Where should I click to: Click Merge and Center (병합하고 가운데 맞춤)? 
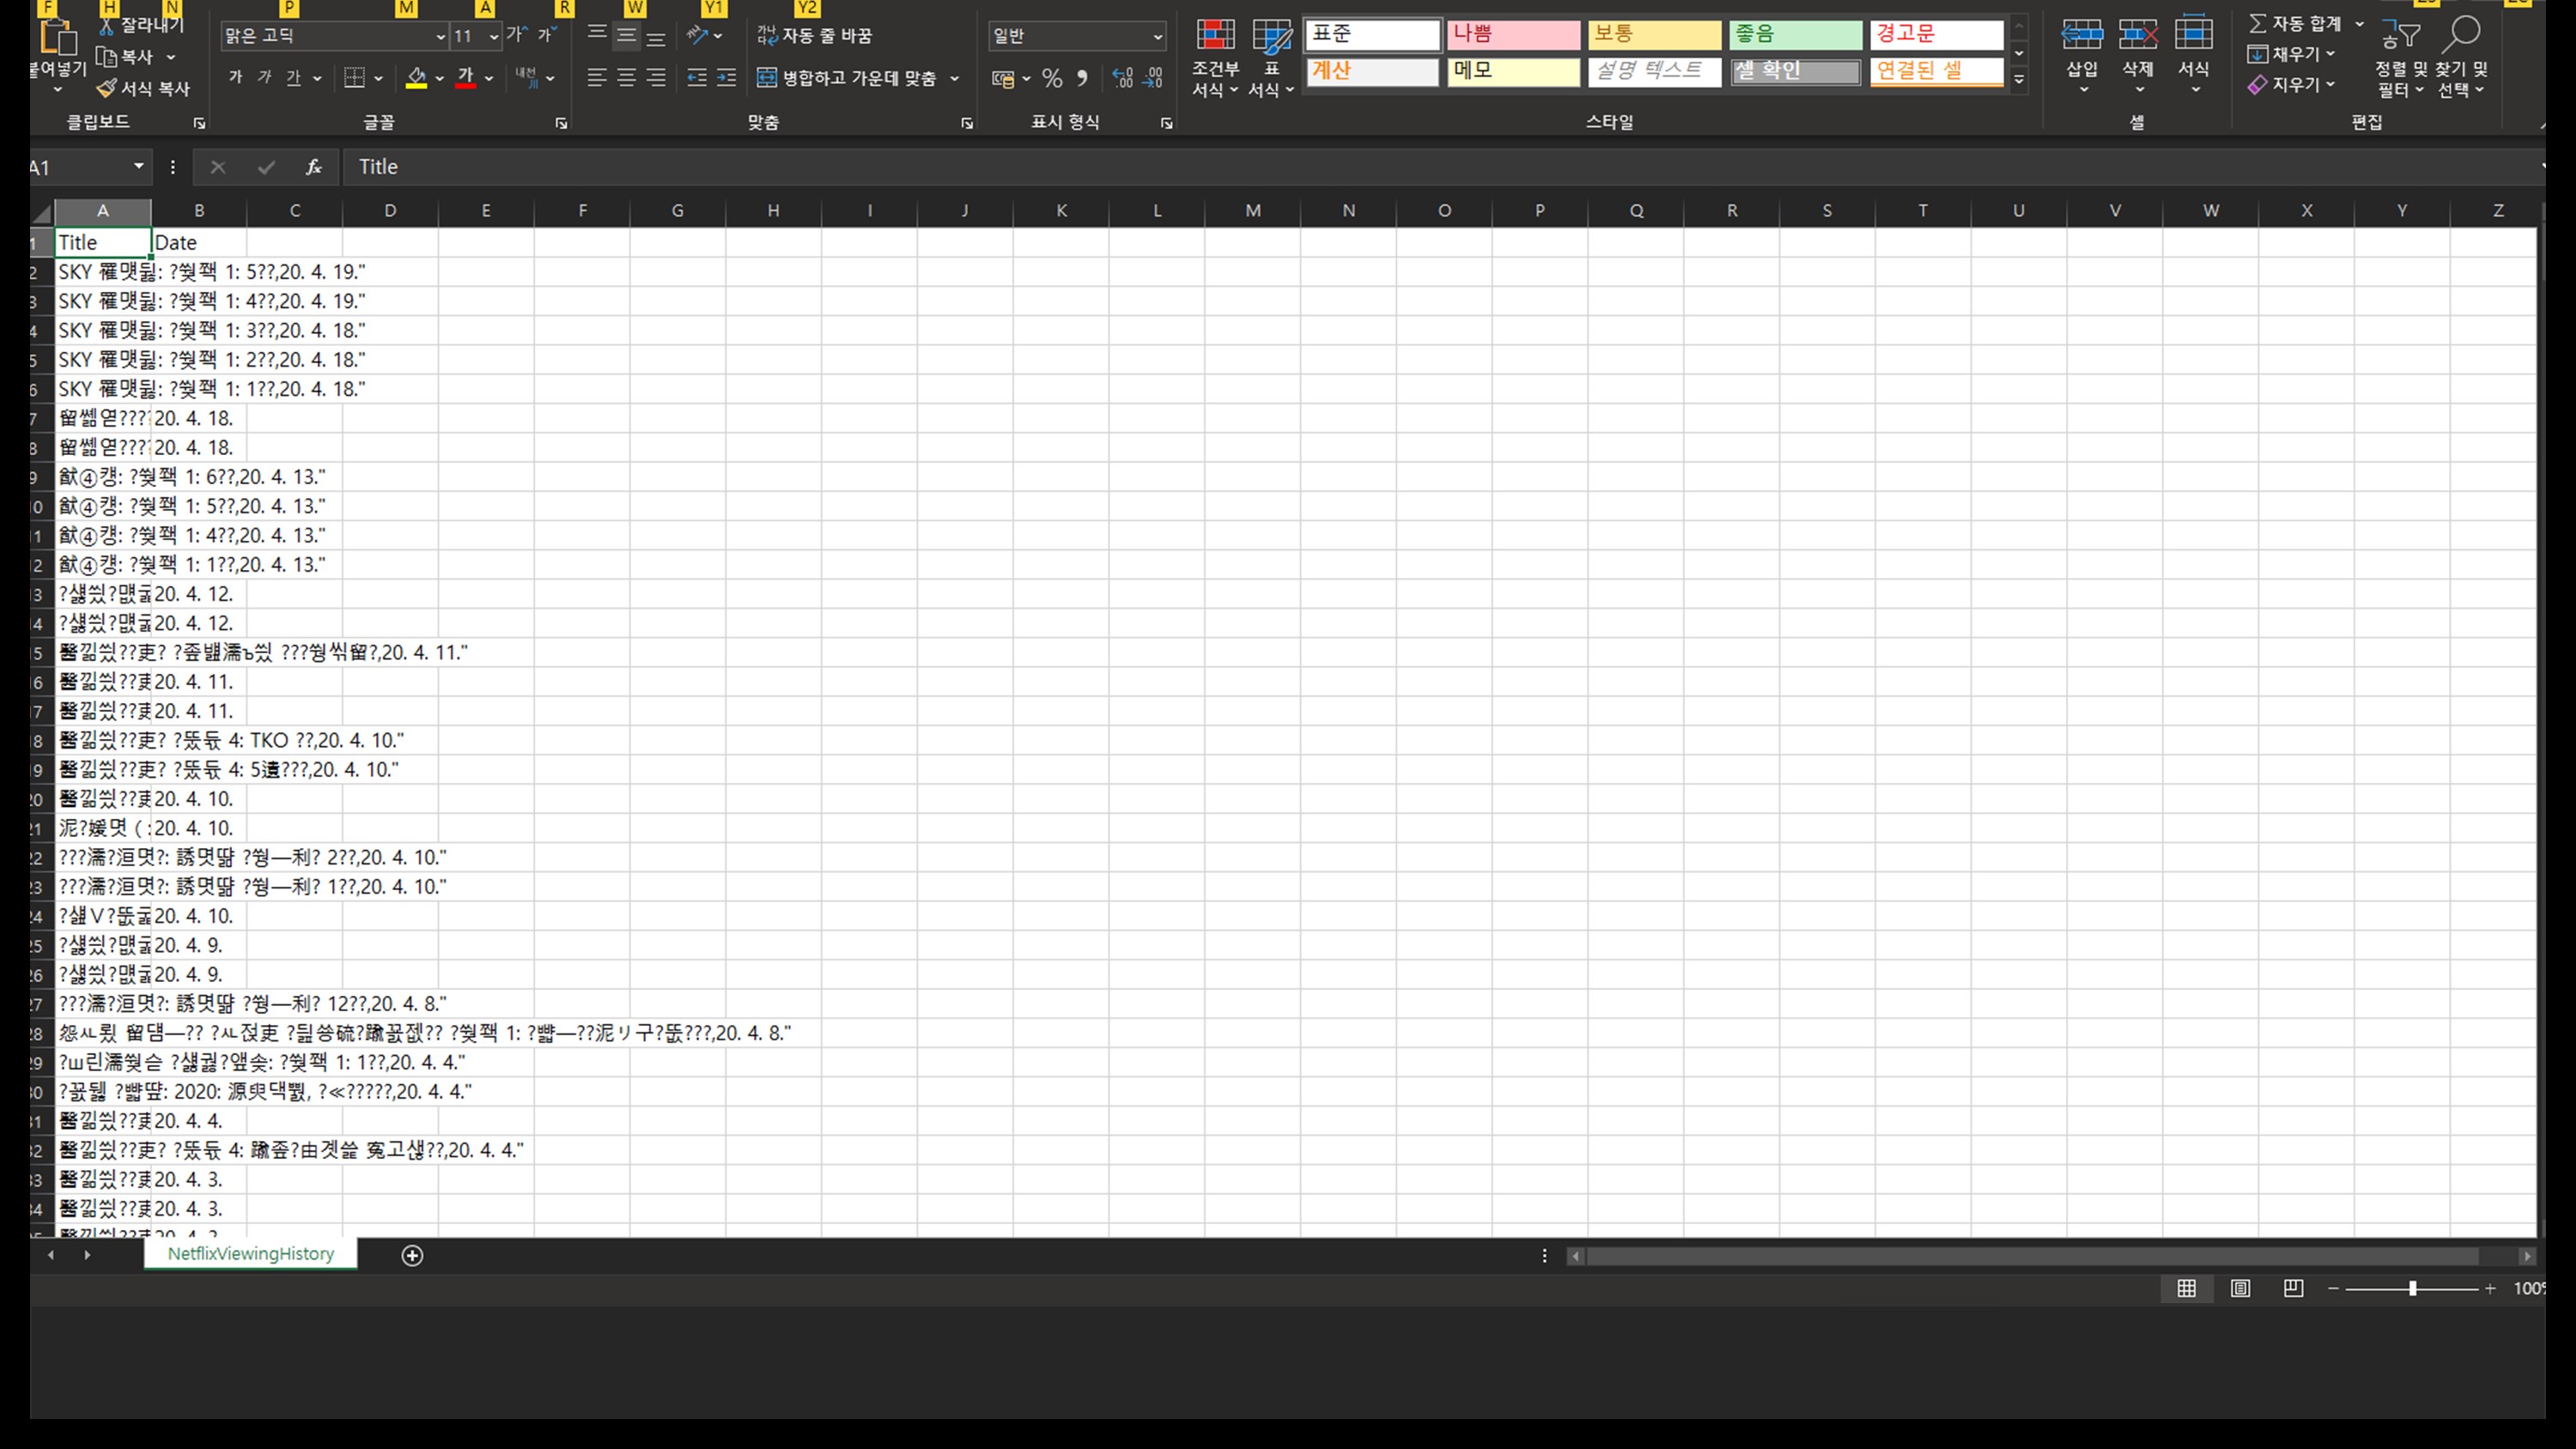pyautogui.click(x=858, y=77)
